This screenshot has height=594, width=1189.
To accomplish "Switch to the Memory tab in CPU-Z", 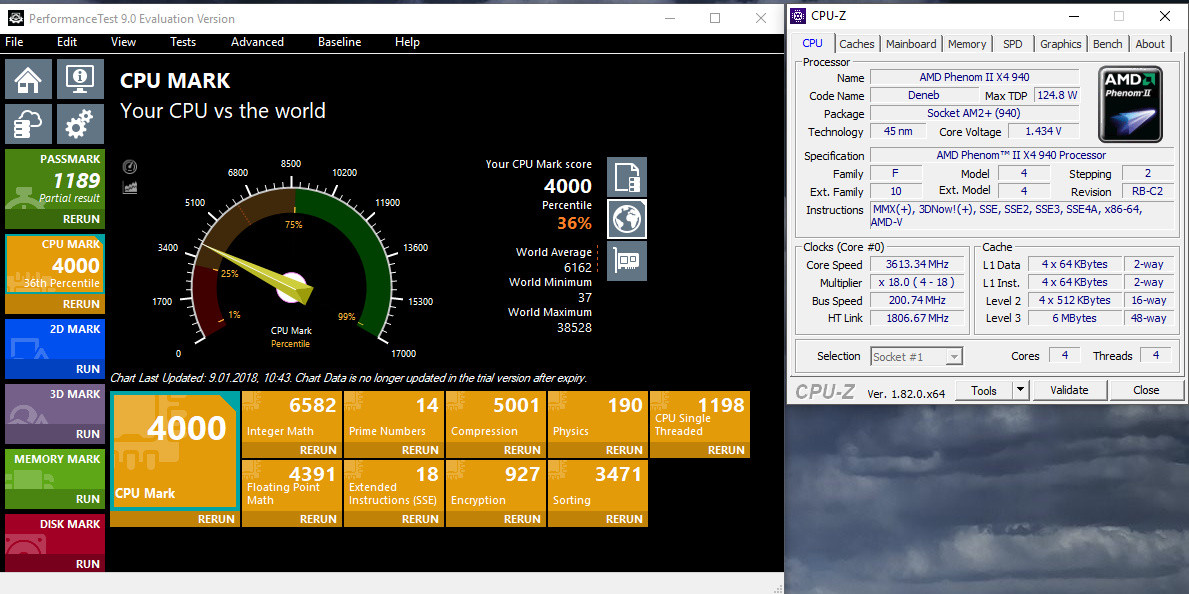I will (967, 44).
